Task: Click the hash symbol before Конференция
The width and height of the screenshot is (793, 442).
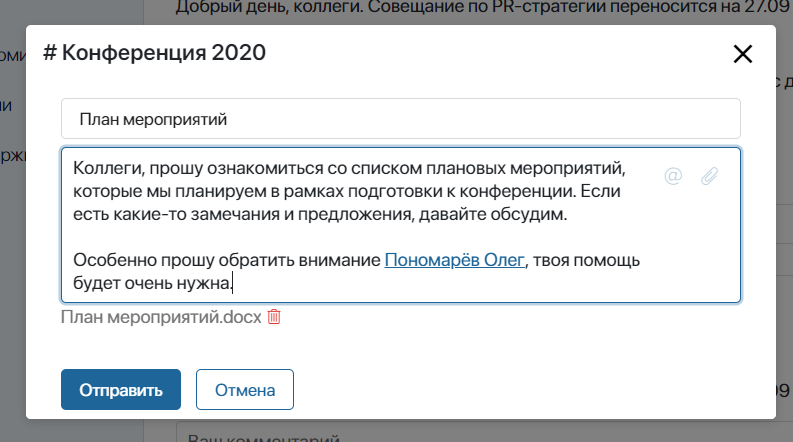Action: [x=50, y=53]
